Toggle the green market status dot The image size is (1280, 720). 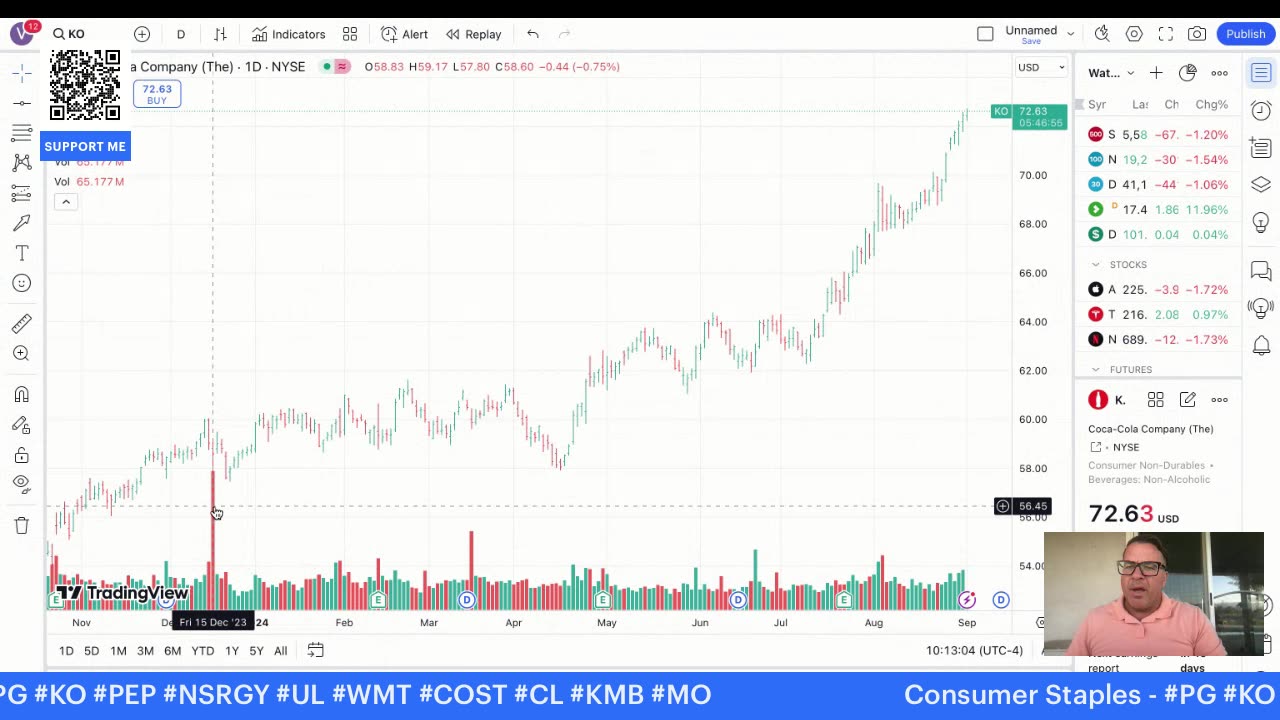click(x=326, y=67)
